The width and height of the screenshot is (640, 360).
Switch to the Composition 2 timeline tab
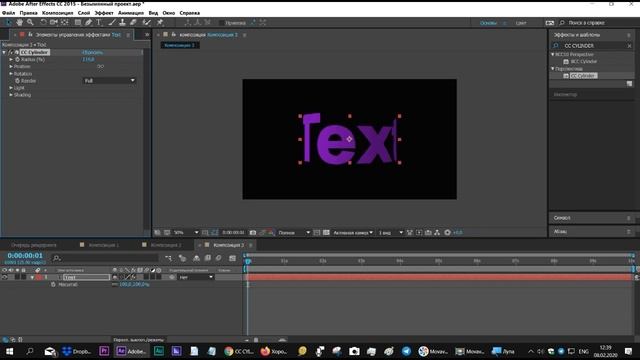pyautogui.click(x=166, y=245)
